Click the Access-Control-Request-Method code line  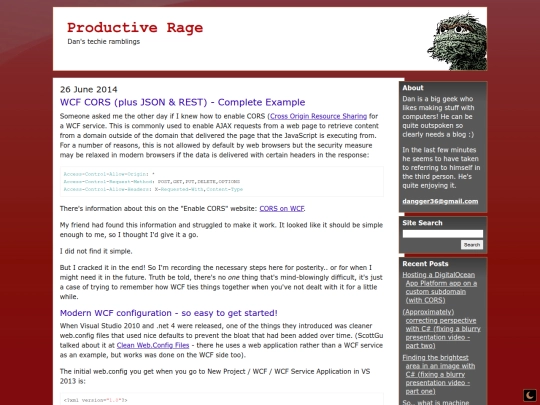[x=152, y=182]
